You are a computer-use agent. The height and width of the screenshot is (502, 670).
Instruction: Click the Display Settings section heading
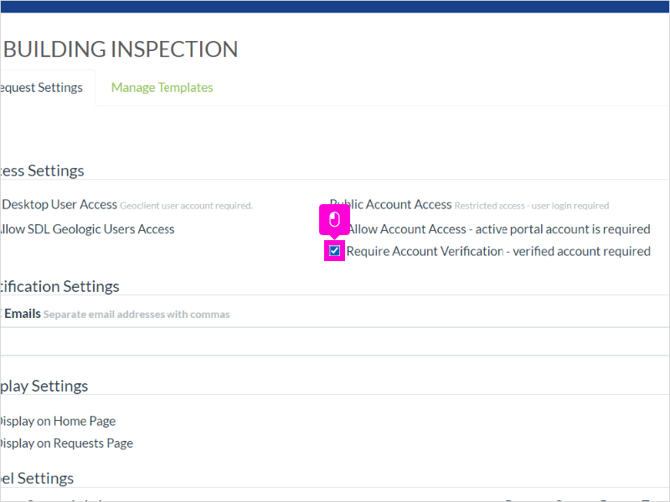44,386
